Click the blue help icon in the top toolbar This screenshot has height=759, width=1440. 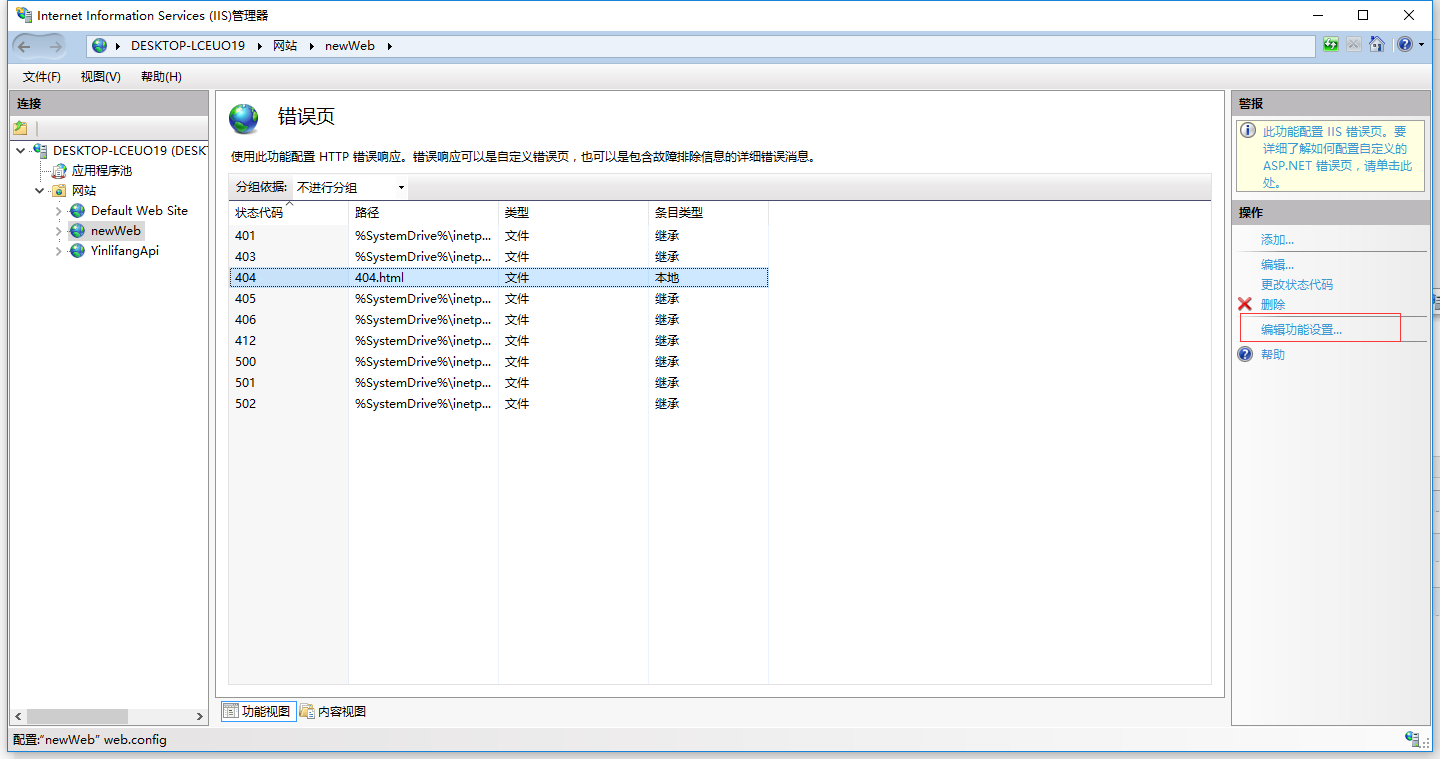(x=1405, y=45)
